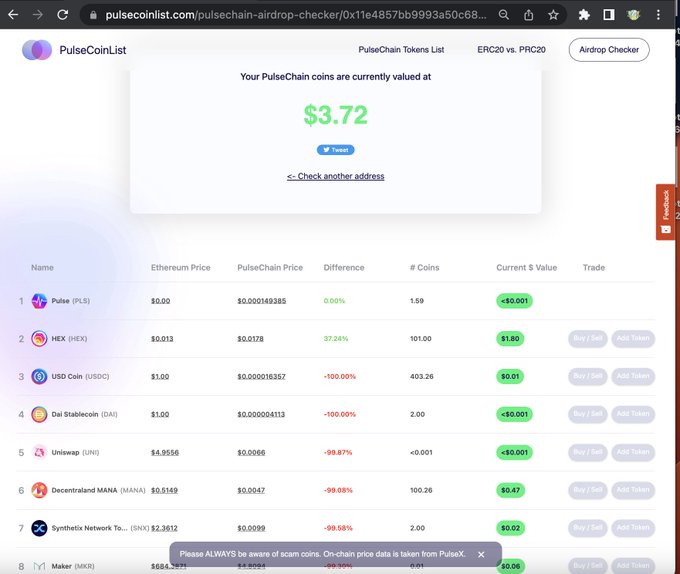Image resolution: width=680 pixels, height=574 pixels.
Task: Click Synthetix PulseChain price $0.0099
Action: [251, 528]
